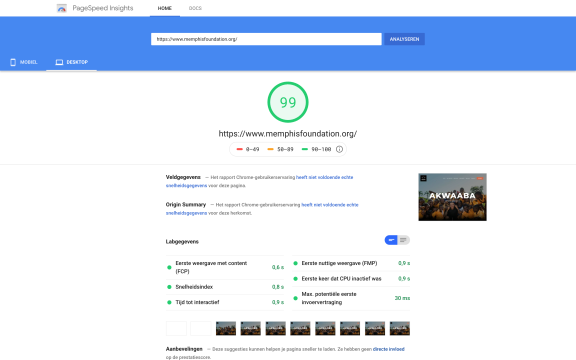Click the 90-100 green legend entry

316,149
